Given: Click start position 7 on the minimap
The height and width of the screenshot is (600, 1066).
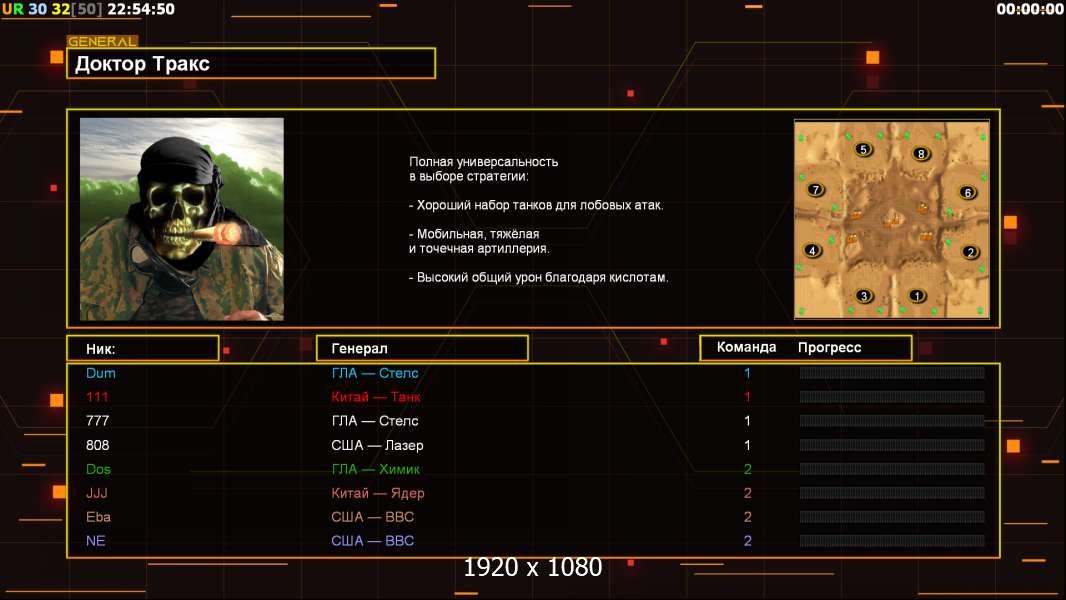Looking at the screenshot, I should click(x=816, y=189).
